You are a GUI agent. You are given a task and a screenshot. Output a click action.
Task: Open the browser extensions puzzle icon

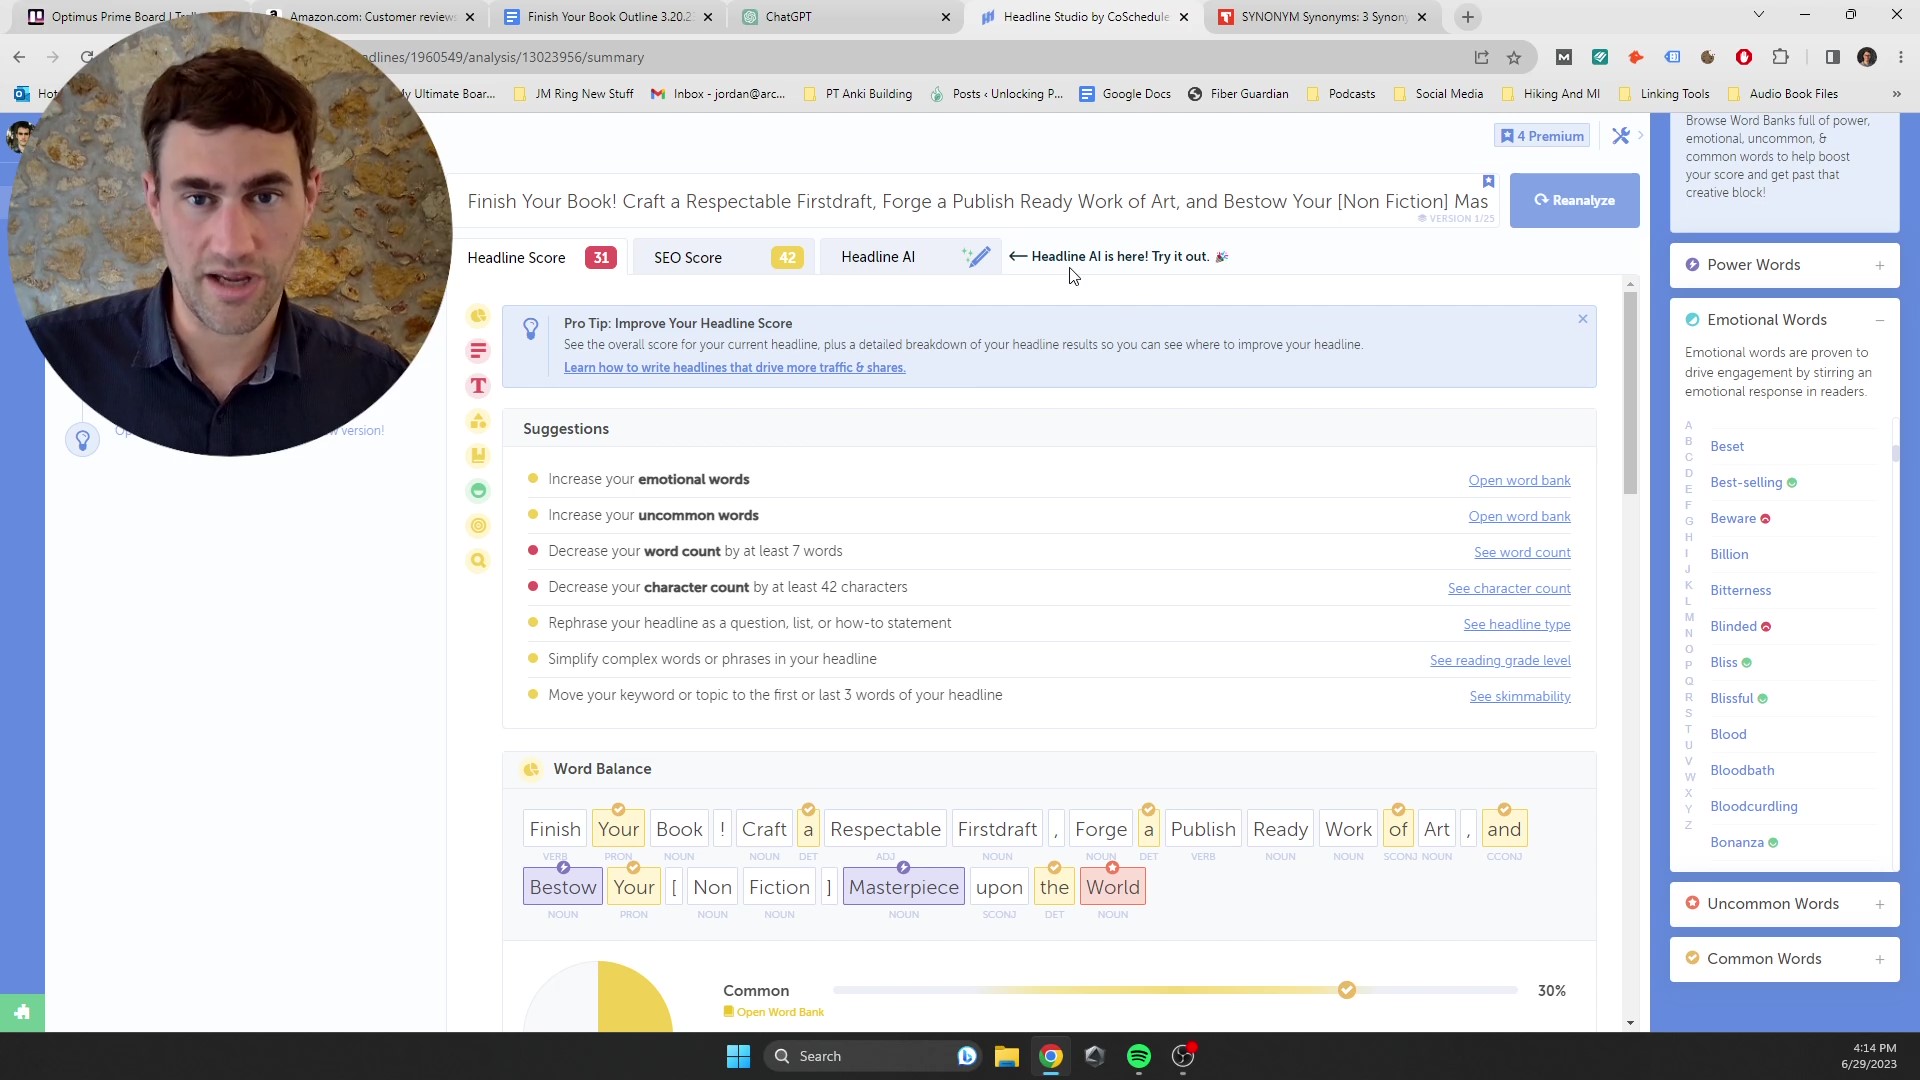pos(1780,57)
